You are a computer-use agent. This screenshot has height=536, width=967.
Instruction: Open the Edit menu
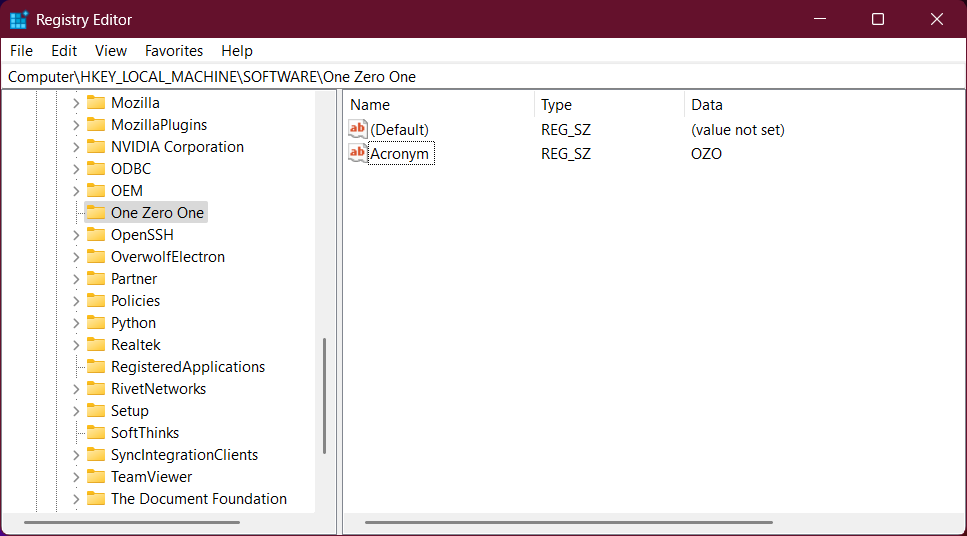coord(64,51)
